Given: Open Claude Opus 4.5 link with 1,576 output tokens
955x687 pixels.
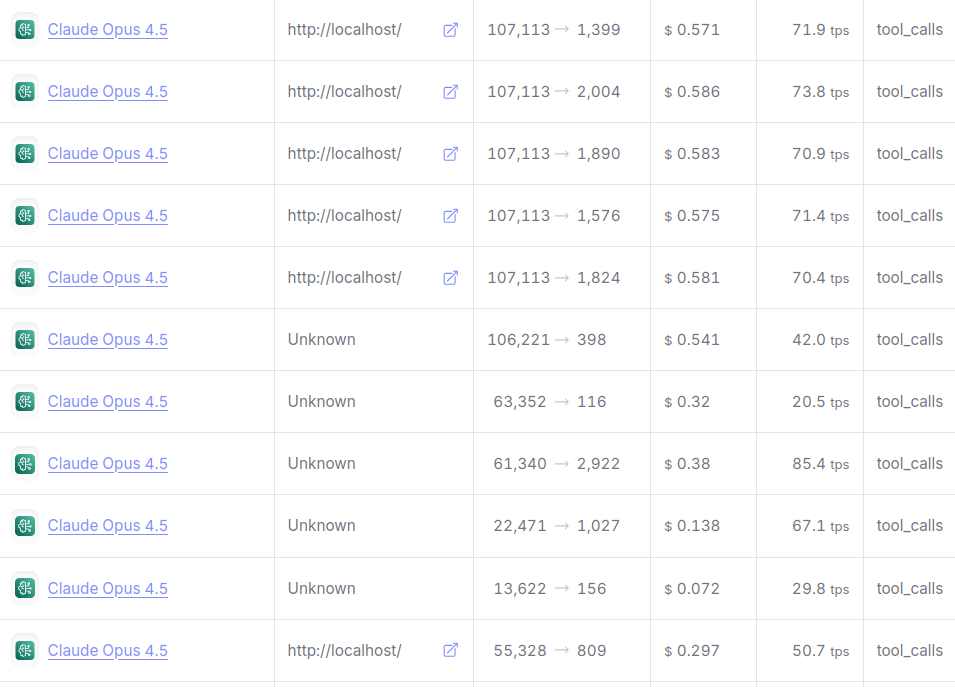Looking at the screenshot, I should 108,216.
